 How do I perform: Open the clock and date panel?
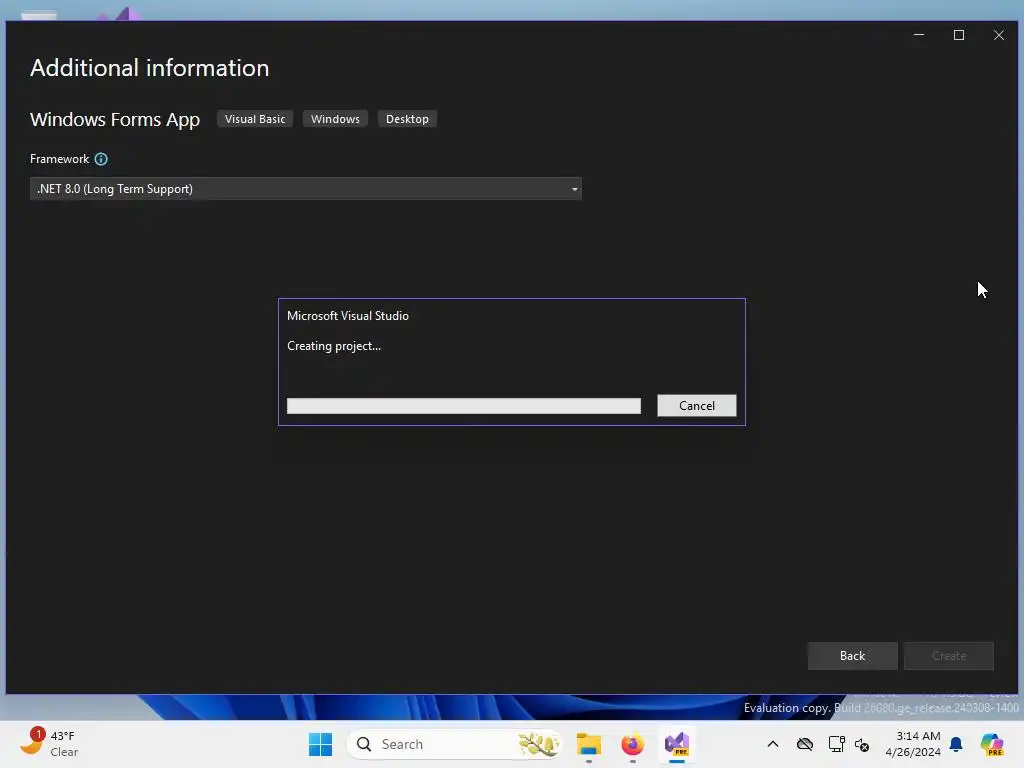pos(912,744)
